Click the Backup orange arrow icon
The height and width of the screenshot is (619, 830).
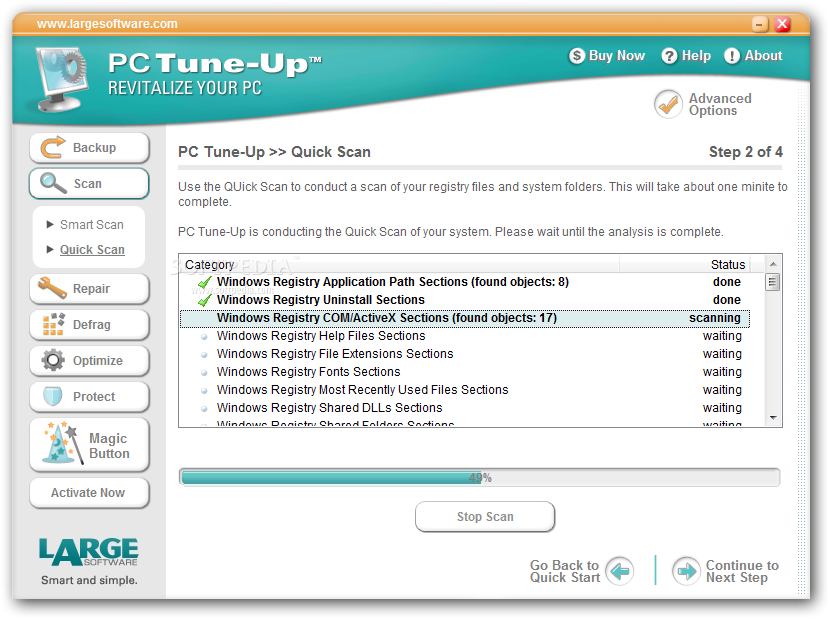point(52,147)
